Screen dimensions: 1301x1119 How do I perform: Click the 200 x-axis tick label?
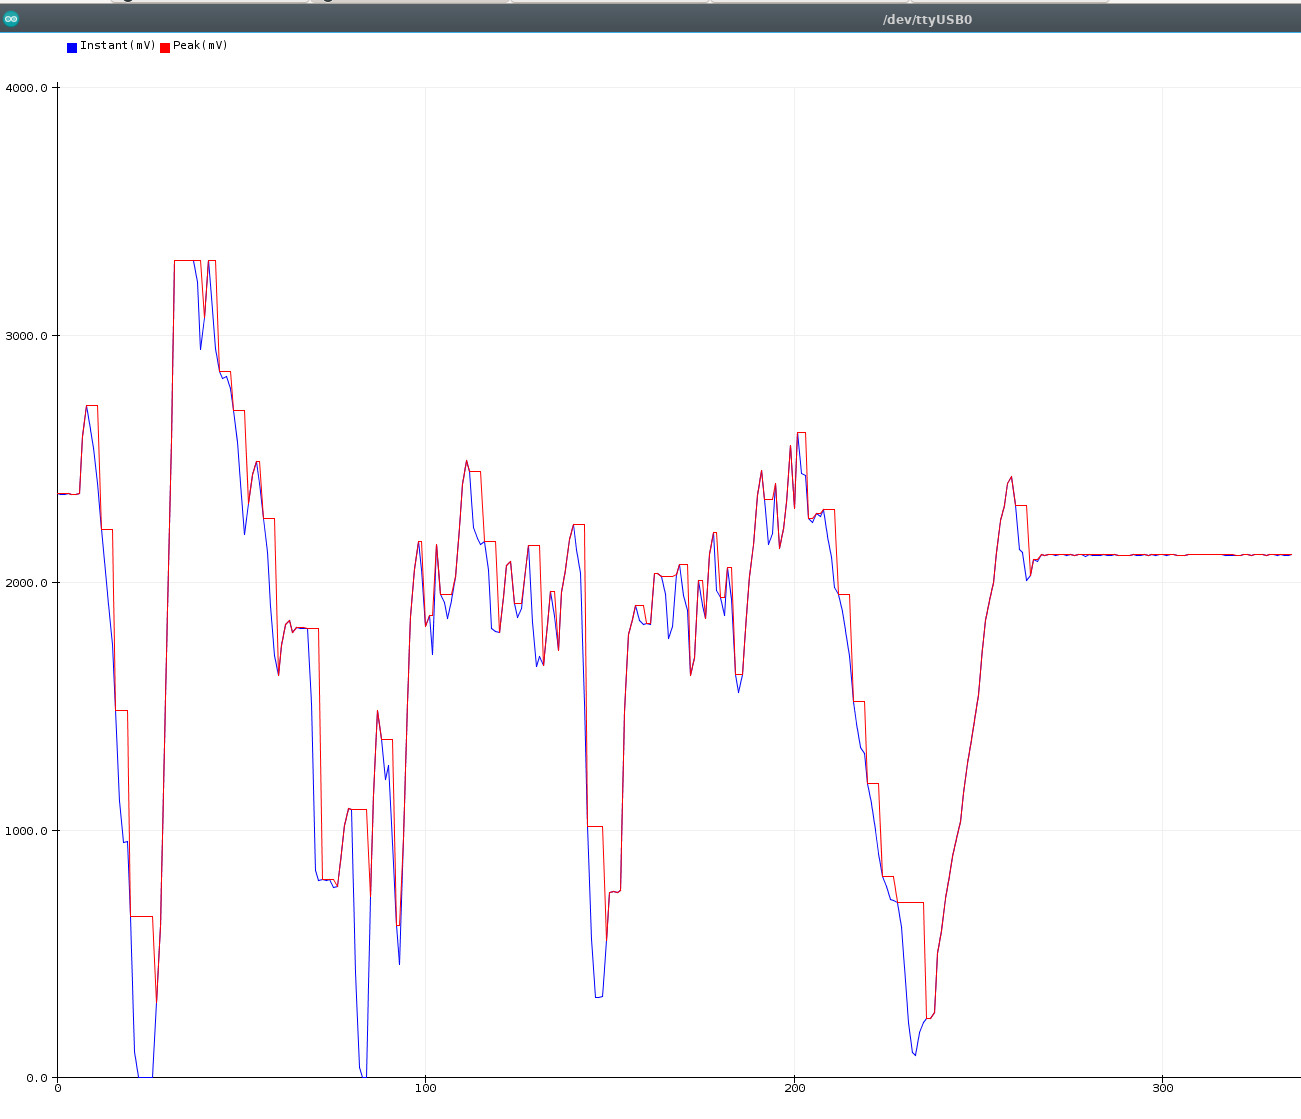(x=794, y=1088)
